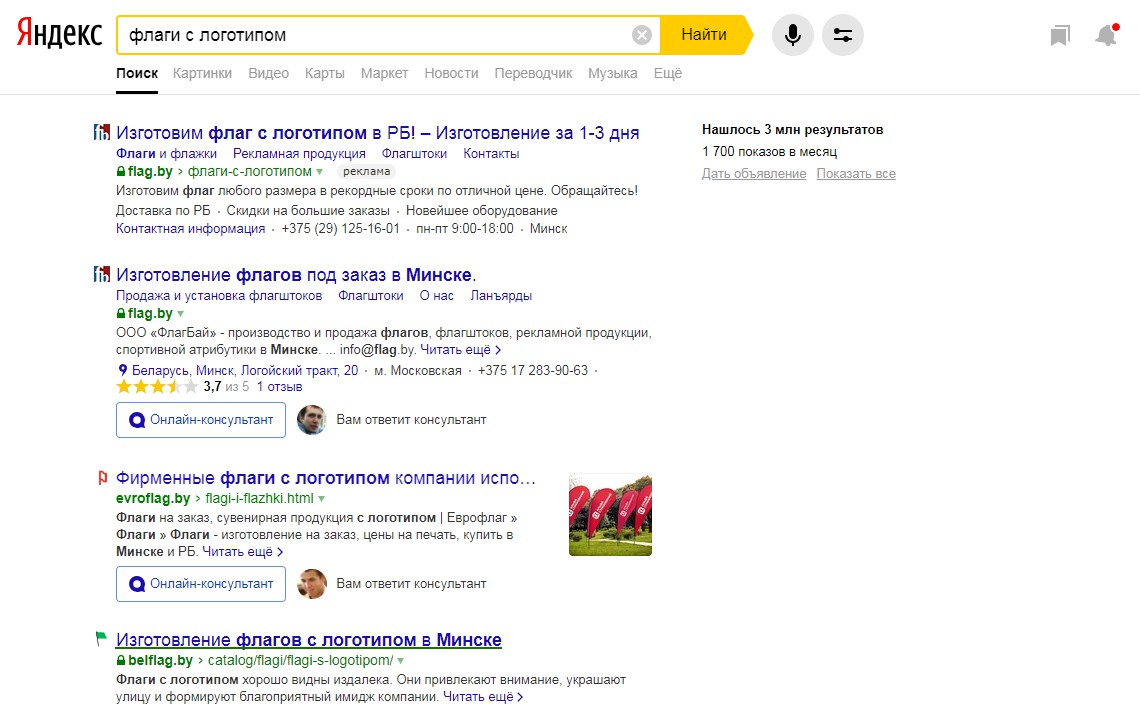Expand the Ещё menu

(667, 73)
